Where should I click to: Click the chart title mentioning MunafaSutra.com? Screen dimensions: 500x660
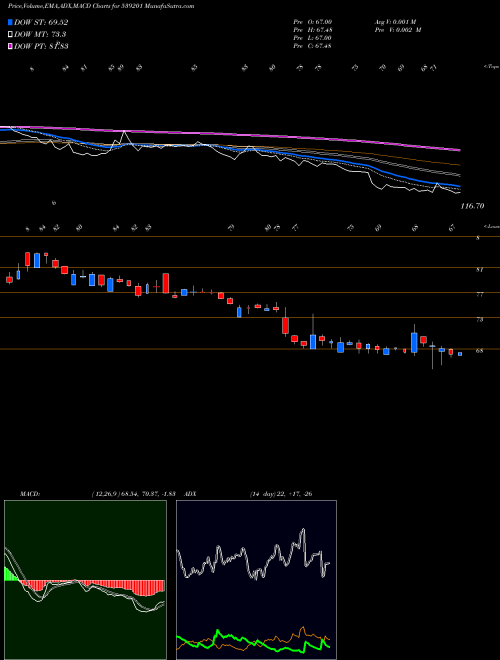point(101,6)
